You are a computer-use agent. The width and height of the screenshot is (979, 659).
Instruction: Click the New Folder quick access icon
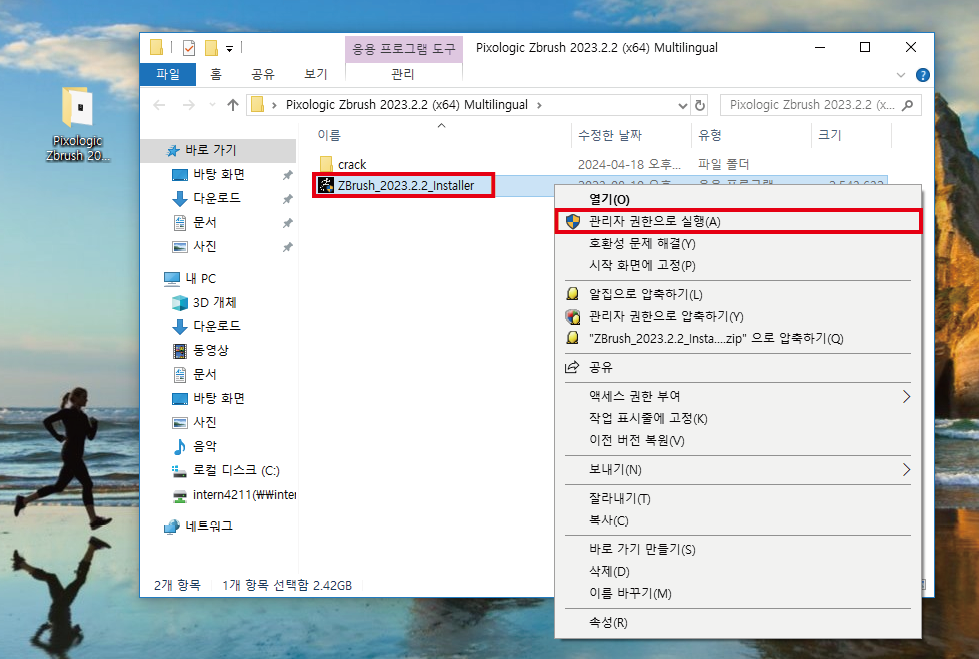point(211,47)
